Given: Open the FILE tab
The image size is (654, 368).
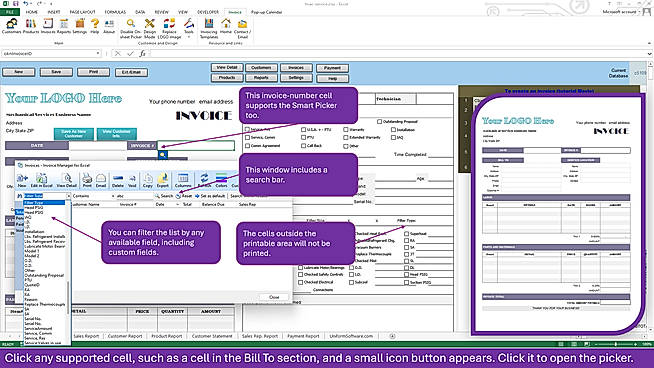Looking at the screenshot, I should click(x=10, y=12).
